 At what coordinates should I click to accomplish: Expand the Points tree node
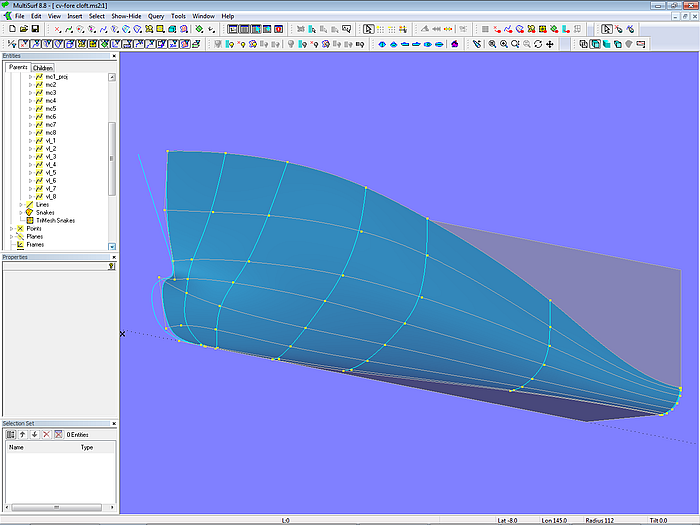pos(12,229)
